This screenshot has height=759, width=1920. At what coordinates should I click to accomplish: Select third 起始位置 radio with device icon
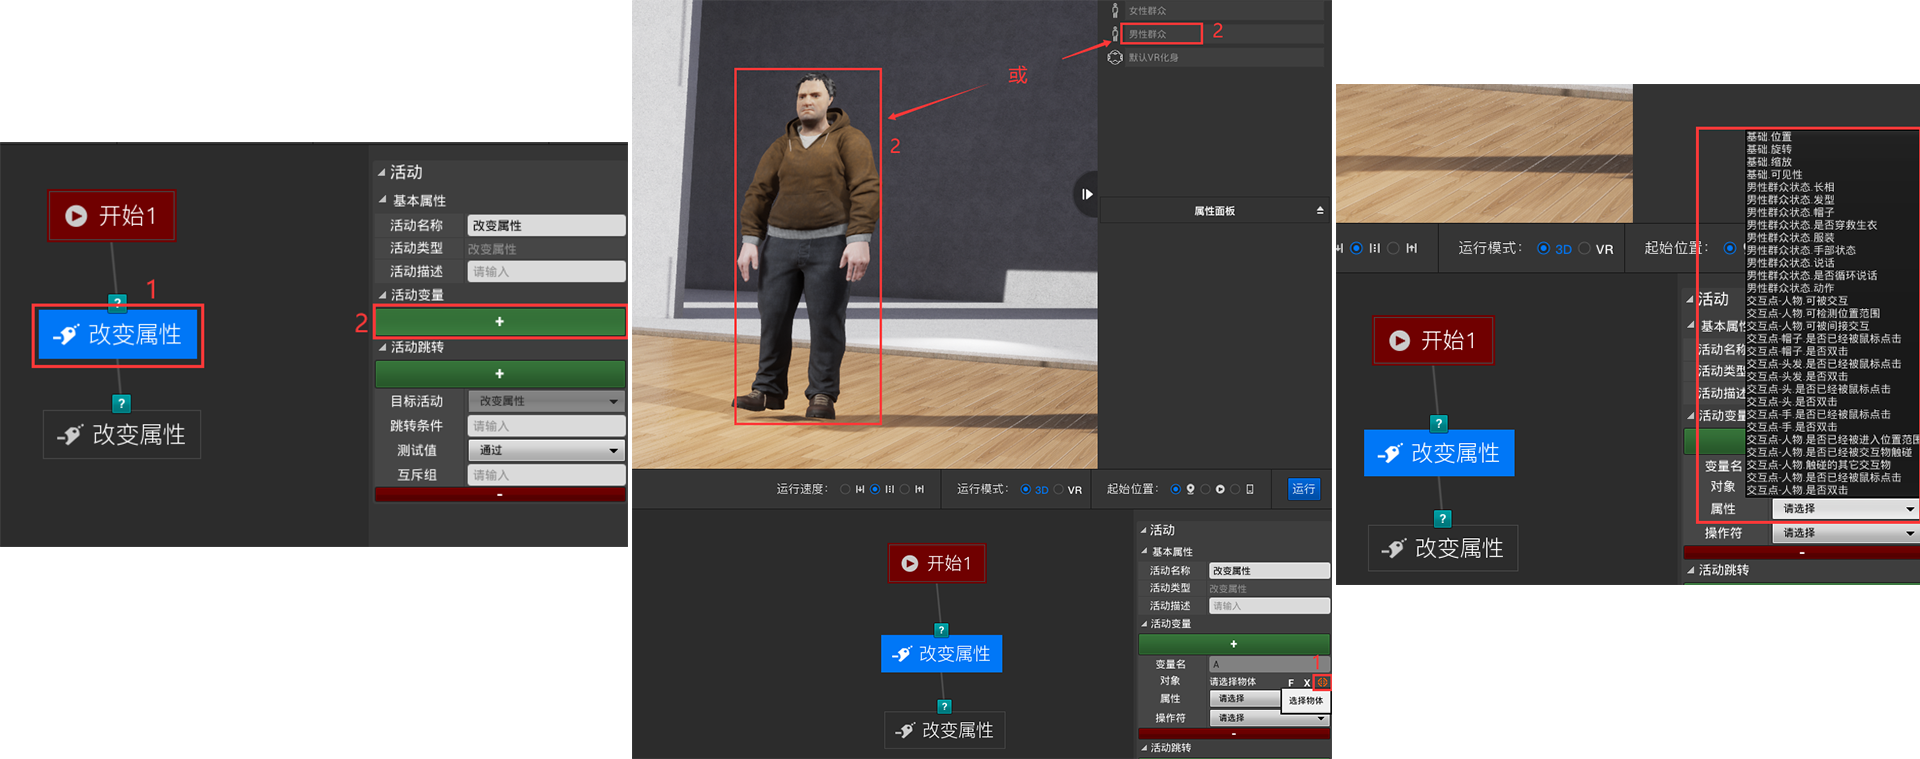(x=1235, y=489)
